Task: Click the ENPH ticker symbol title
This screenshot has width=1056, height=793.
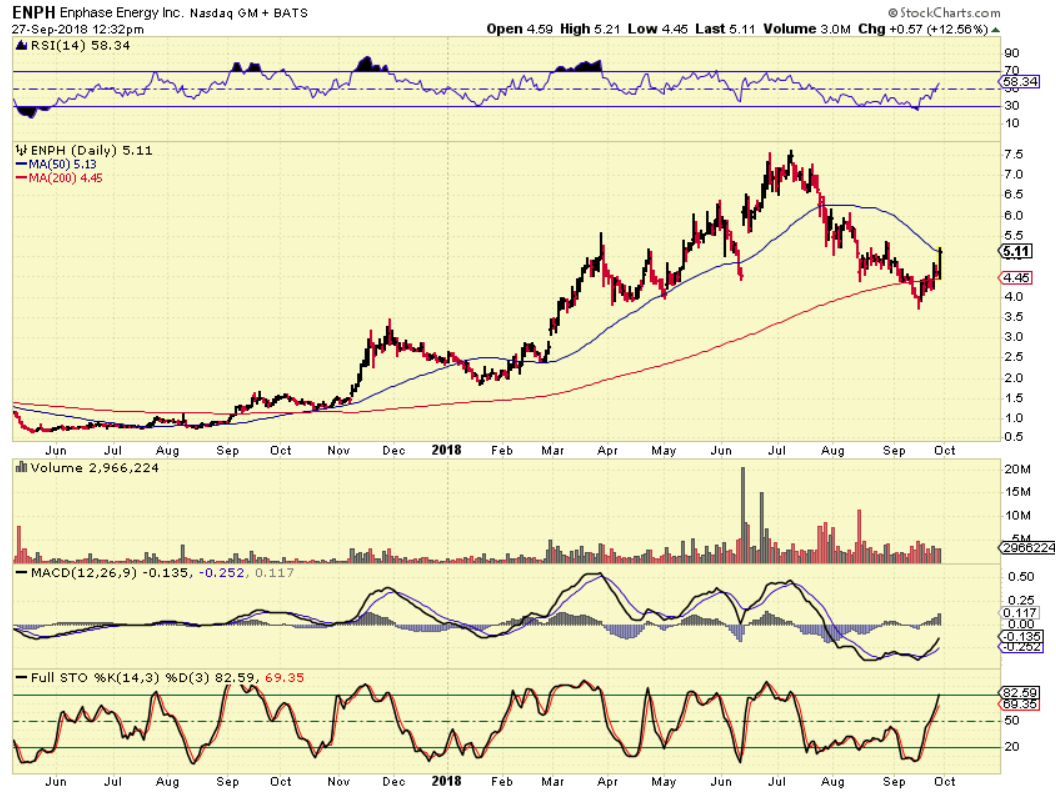Action: pyautogui.click(x=34, y=12)
